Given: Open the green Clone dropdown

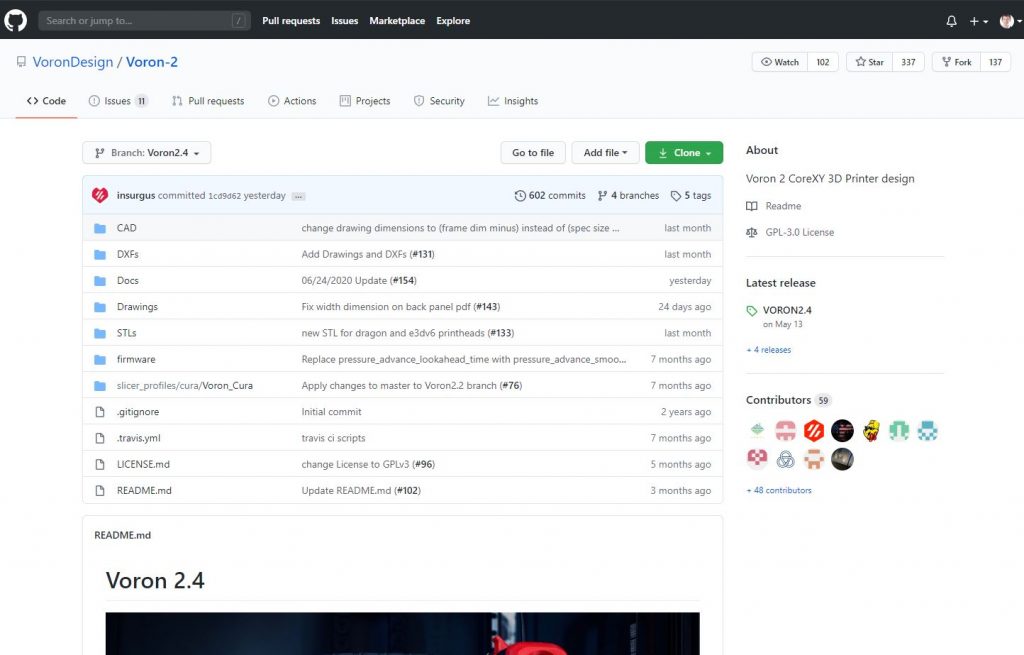Looking at the screenshot, I should pos(684,153).
